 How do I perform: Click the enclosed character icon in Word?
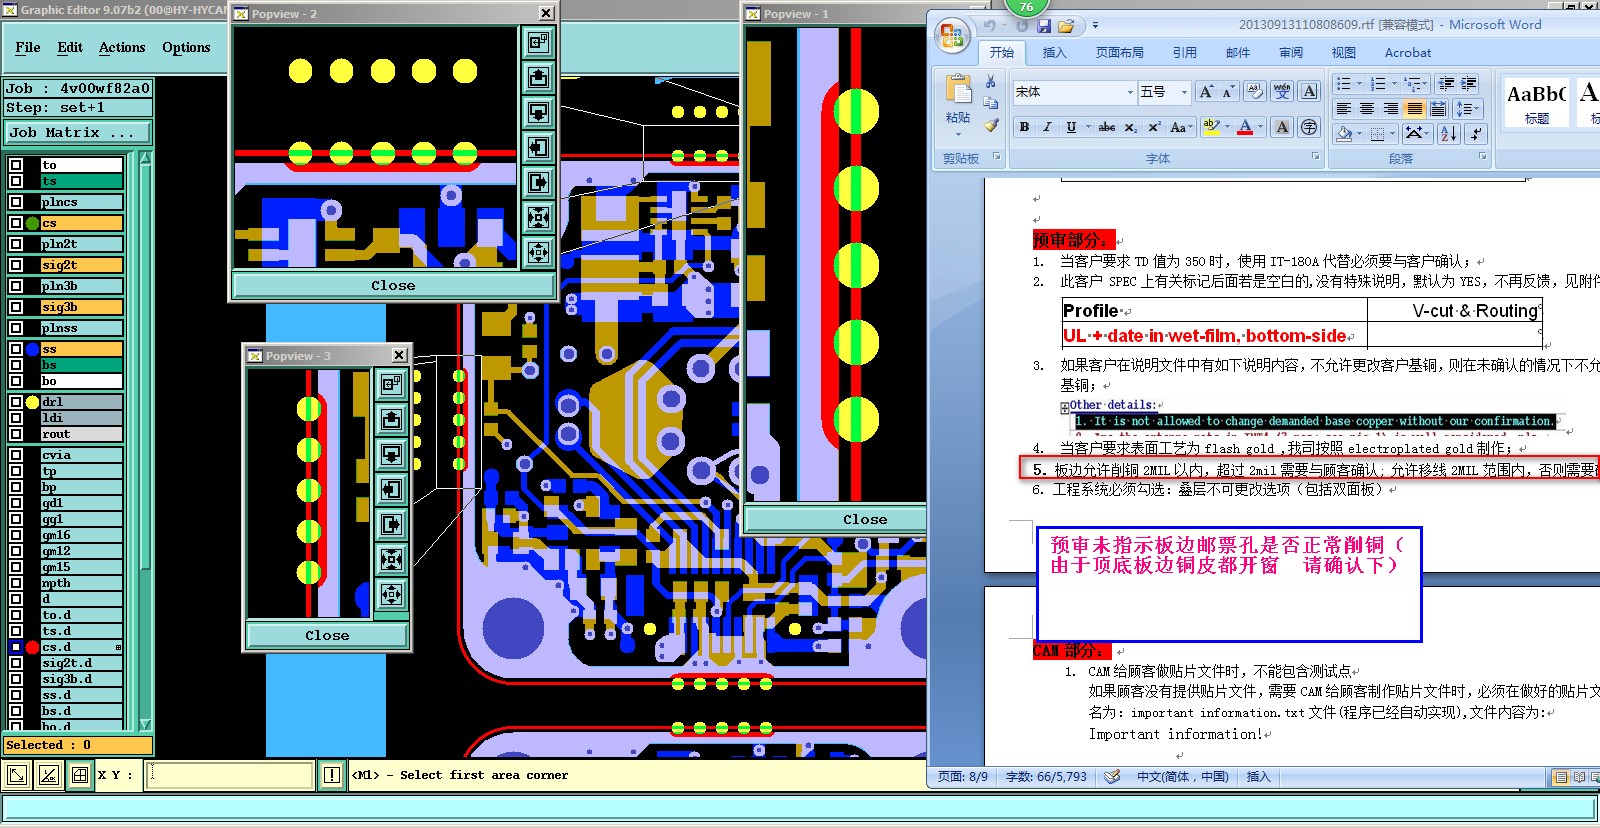(x=1309, y=127)
